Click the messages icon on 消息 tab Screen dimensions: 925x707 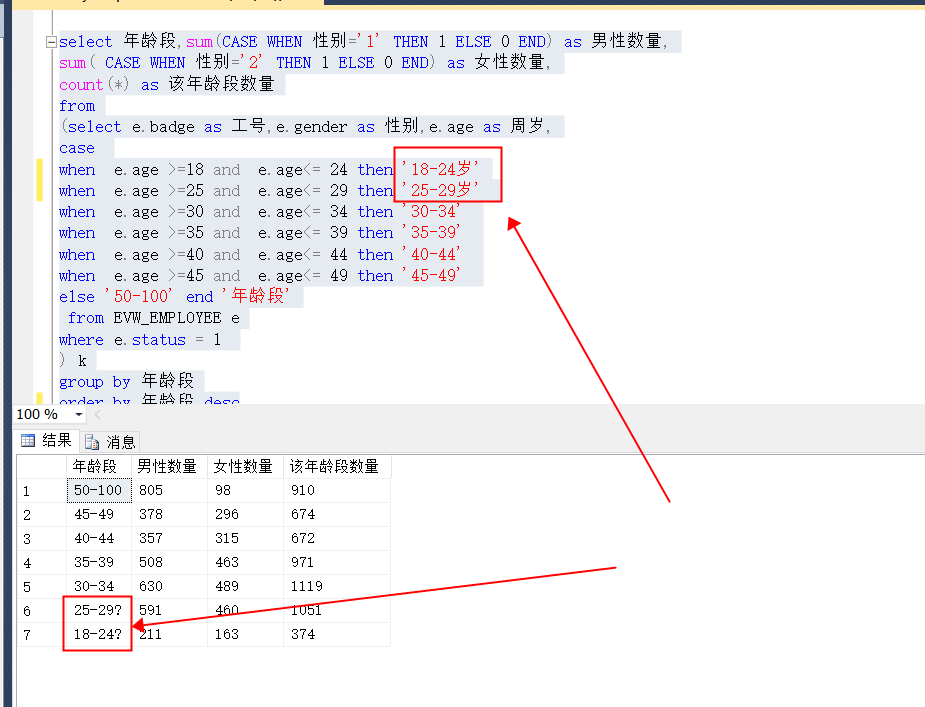[91, 441]
